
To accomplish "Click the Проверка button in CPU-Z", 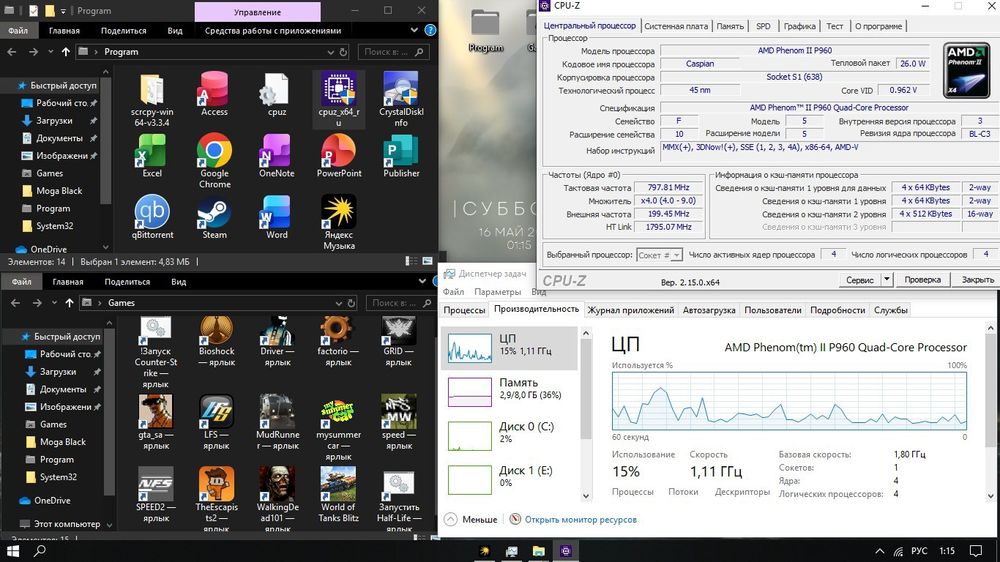I will pyautogui.click(x=922, y=279).
